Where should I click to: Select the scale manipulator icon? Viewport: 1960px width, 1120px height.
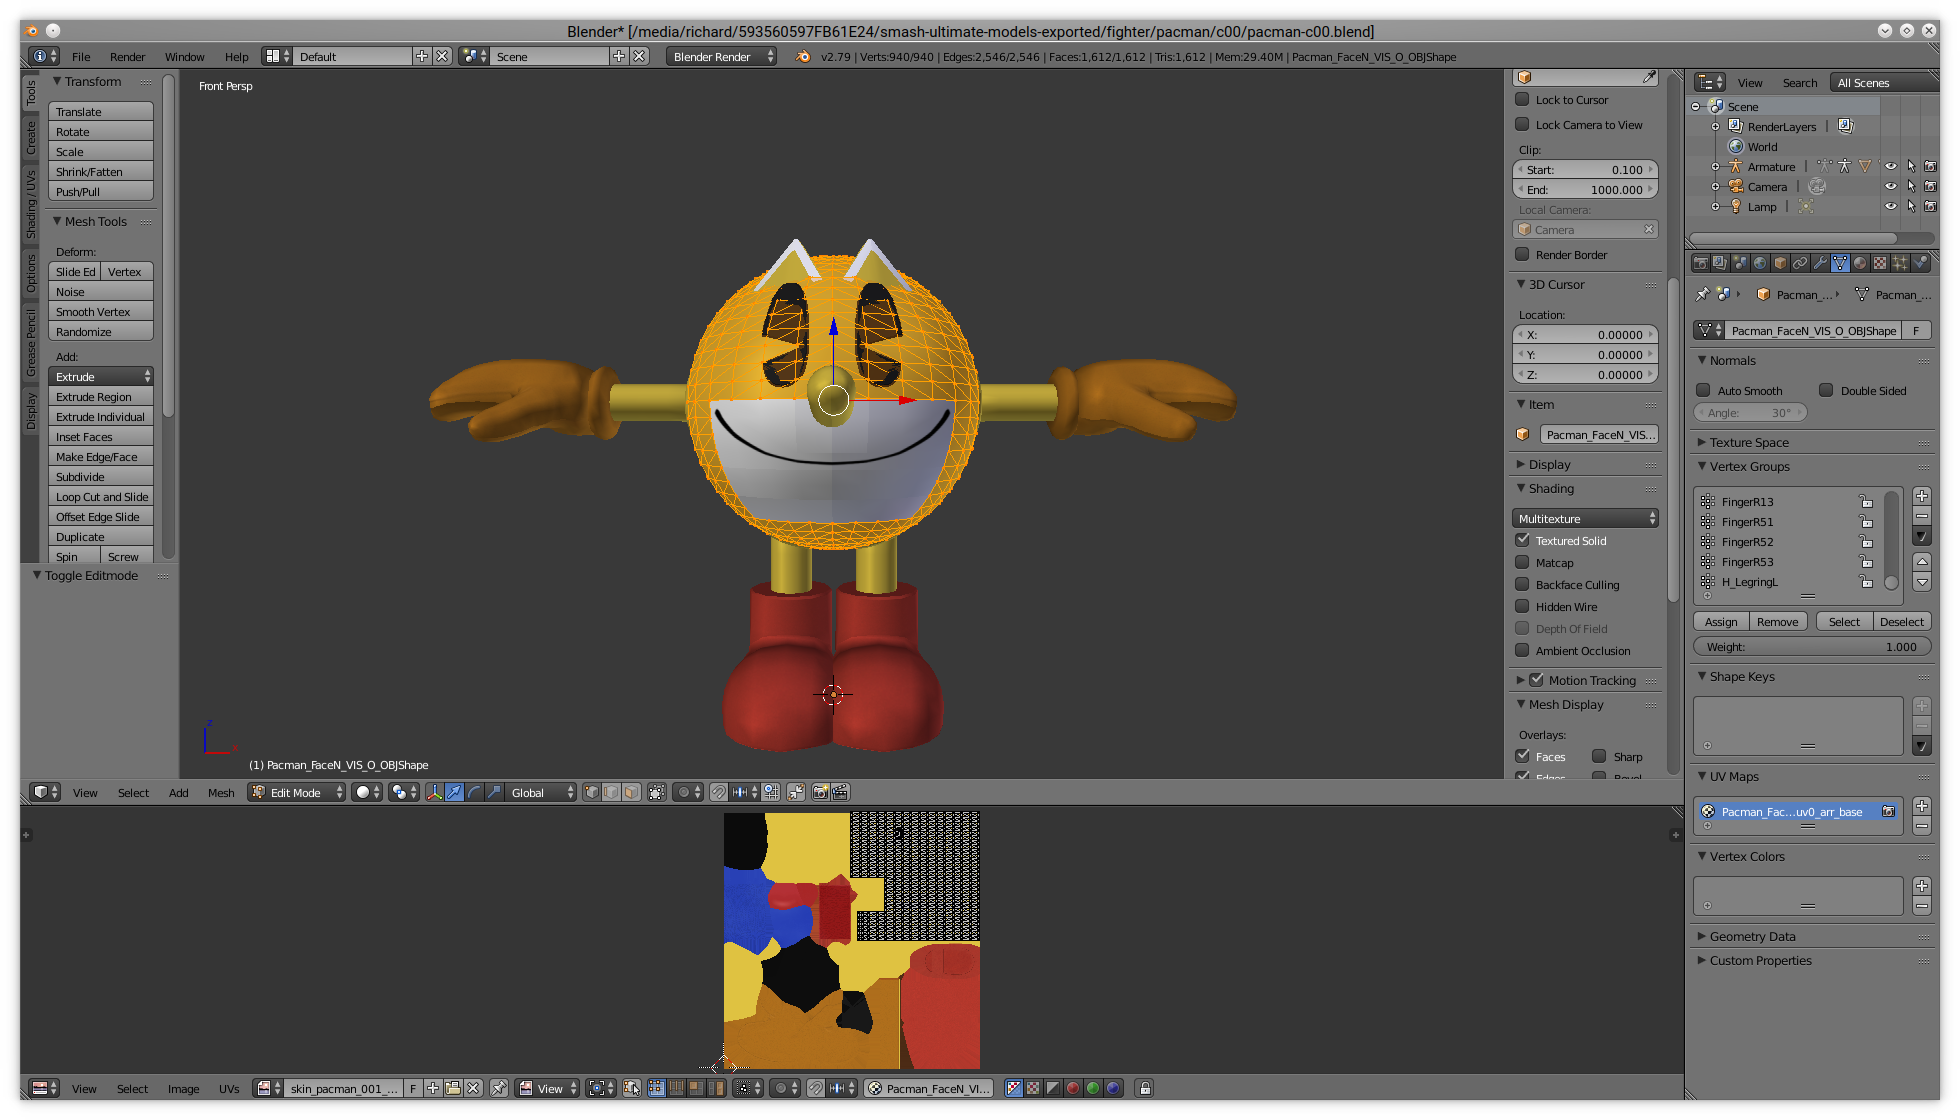pos(494,792)
